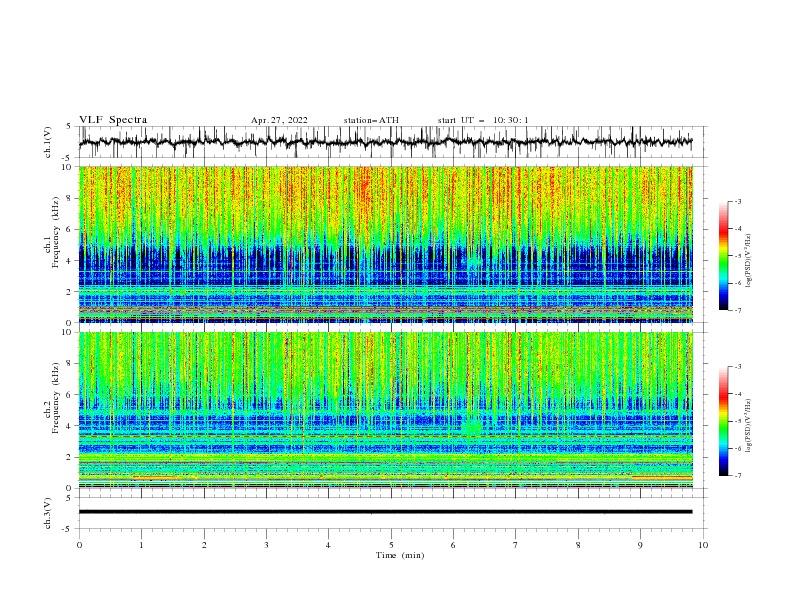Screen dimensions: 792x612
Task: Click the ch.2 frequency tick "4"
Action: [x=69, y=426]
